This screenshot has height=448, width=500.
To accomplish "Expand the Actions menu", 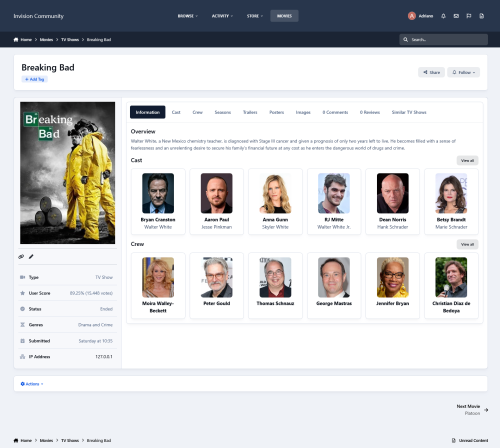I will point(32,384).
